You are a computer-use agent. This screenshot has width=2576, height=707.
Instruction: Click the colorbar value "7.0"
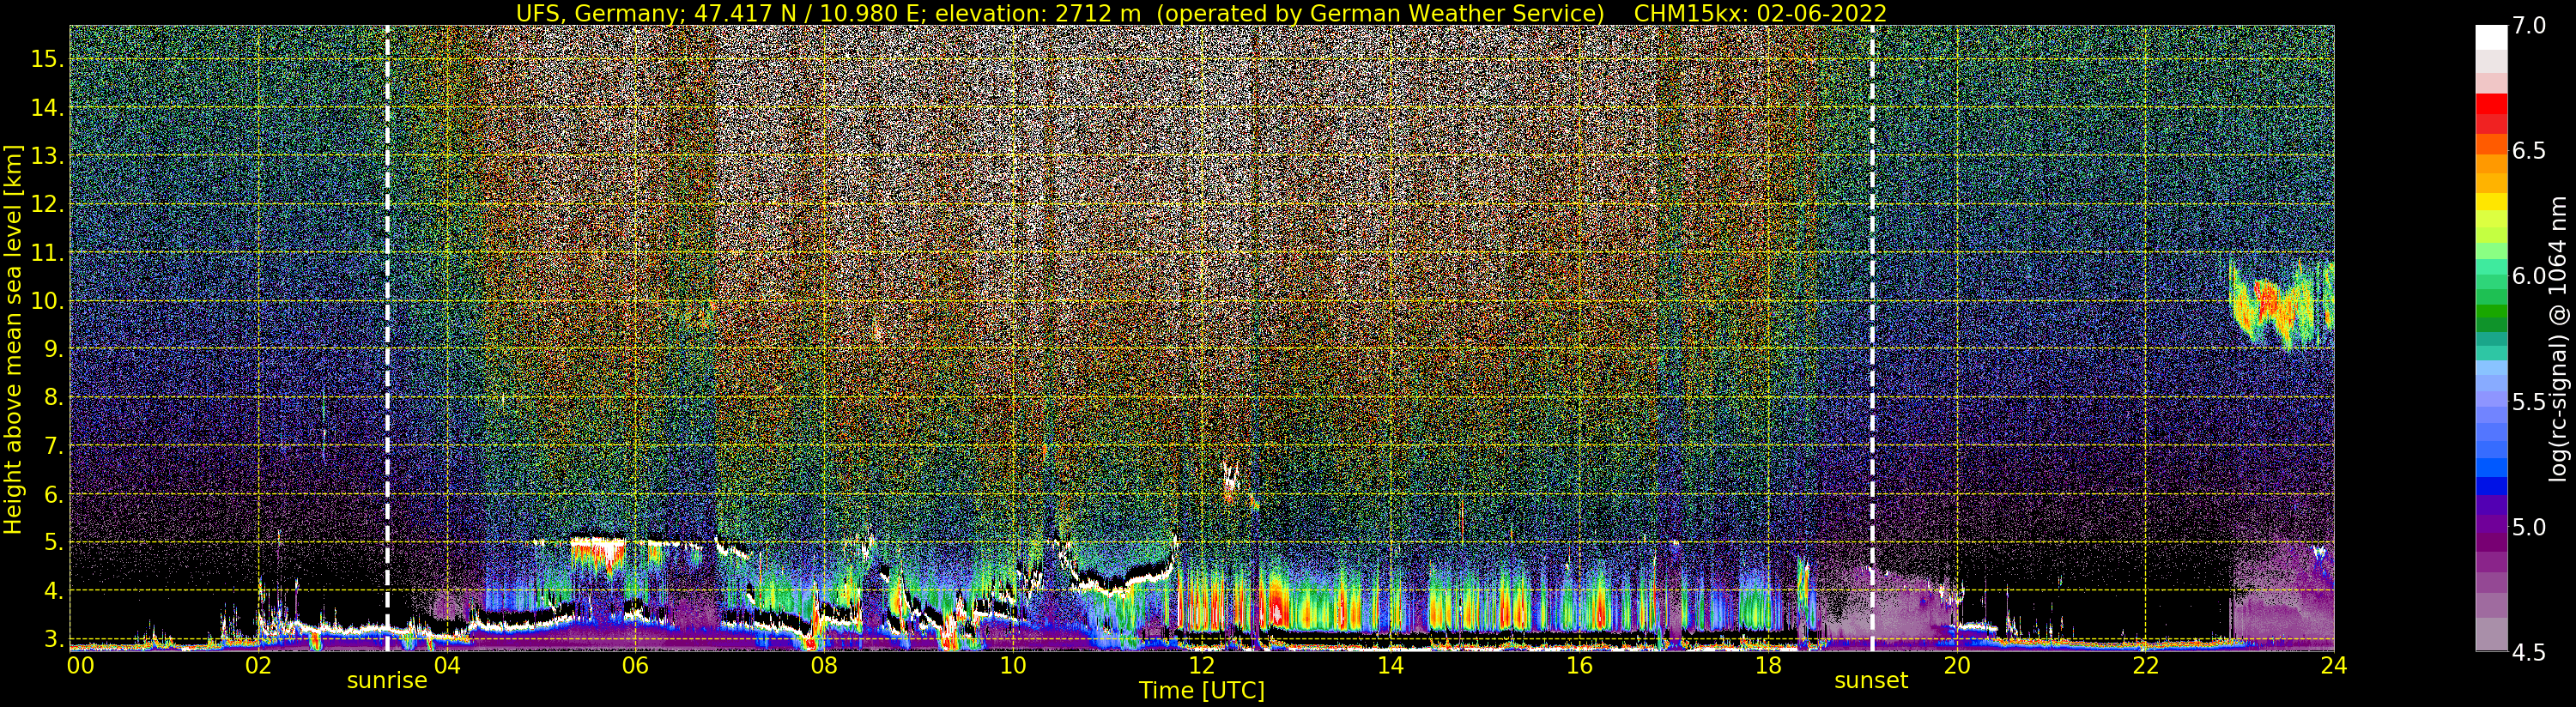coord(2529,26)
